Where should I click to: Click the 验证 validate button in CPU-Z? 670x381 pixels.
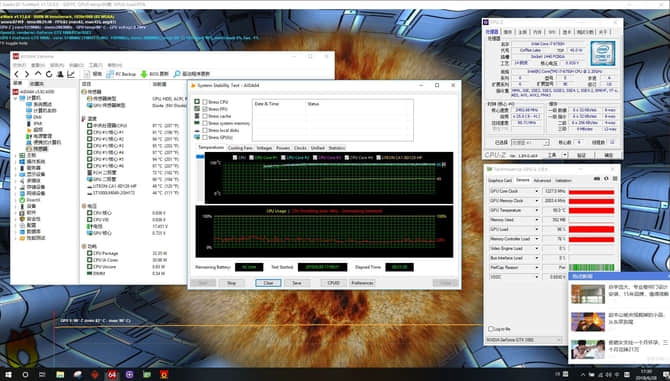tap(582, 155)
